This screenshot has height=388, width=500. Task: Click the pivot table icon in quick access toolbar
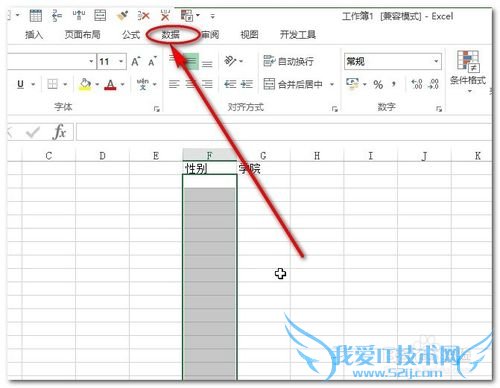(x=187, y=16)
